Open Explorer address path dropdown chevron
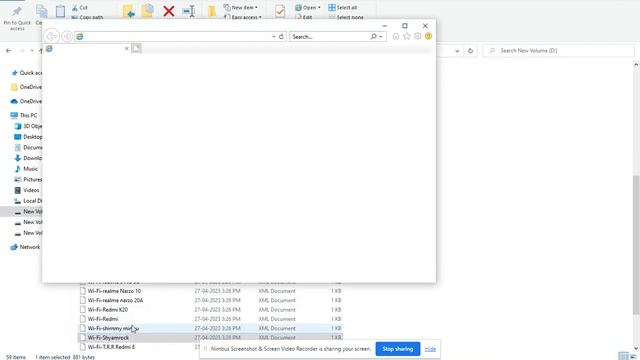This screenshot has width=640, height=360. [x=457, y=51]
